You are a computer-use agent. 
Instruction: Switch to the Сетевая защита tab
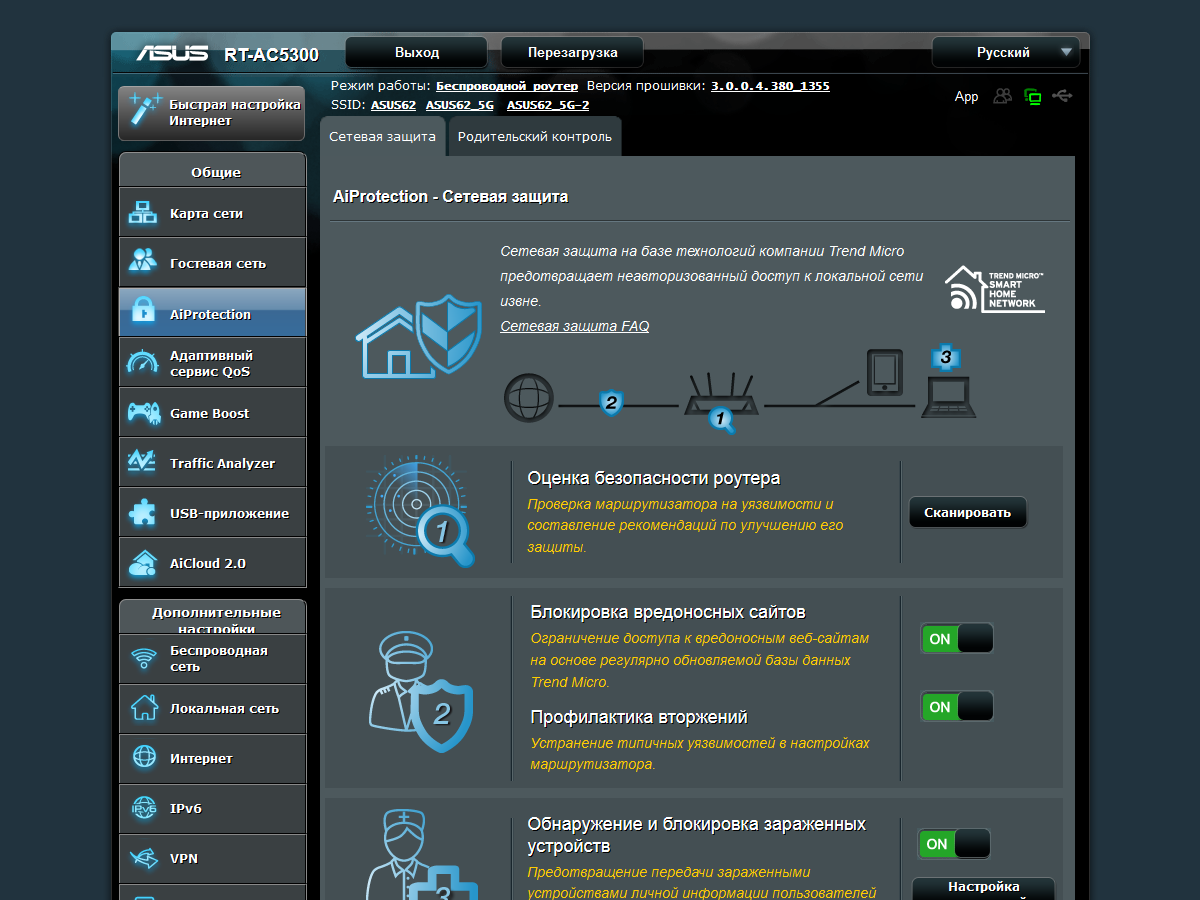point(383,137)
